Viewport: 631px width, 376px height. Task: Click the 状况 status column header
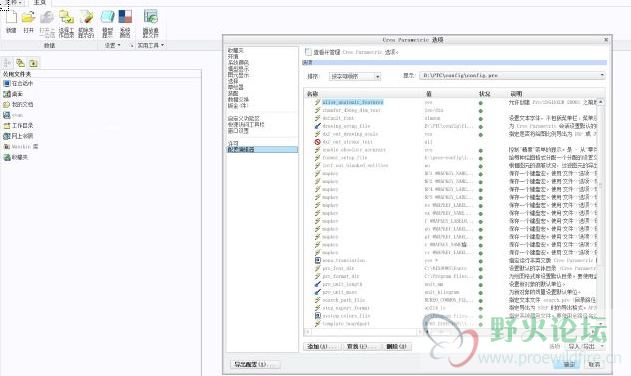(x=485, y=94)
